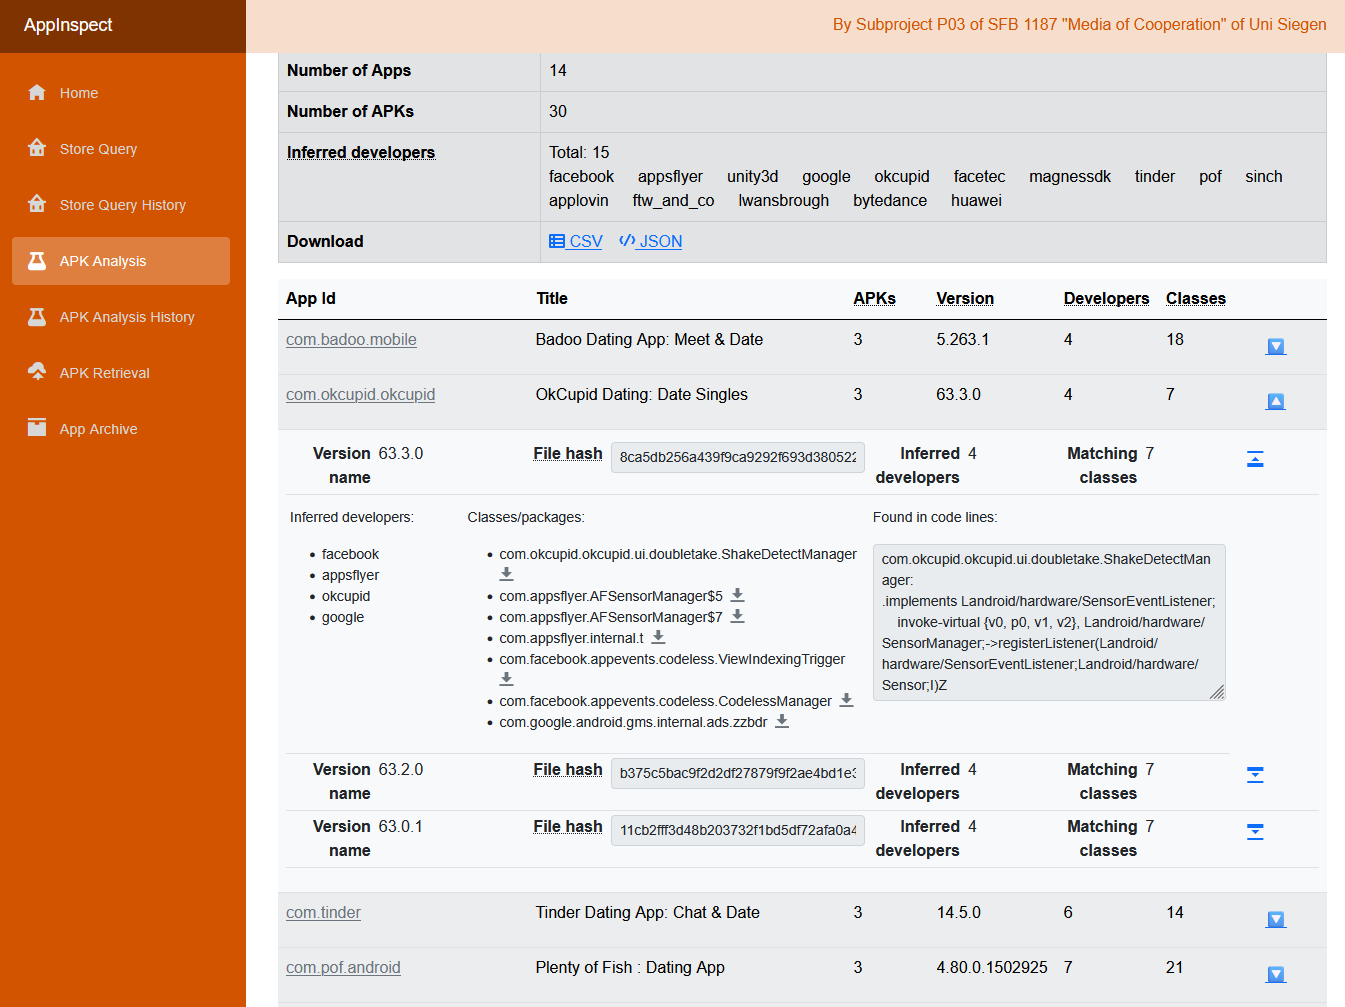Click the Version column header
The image size is (1345, 1007).
pyautogui.click(x=965, y=299)
